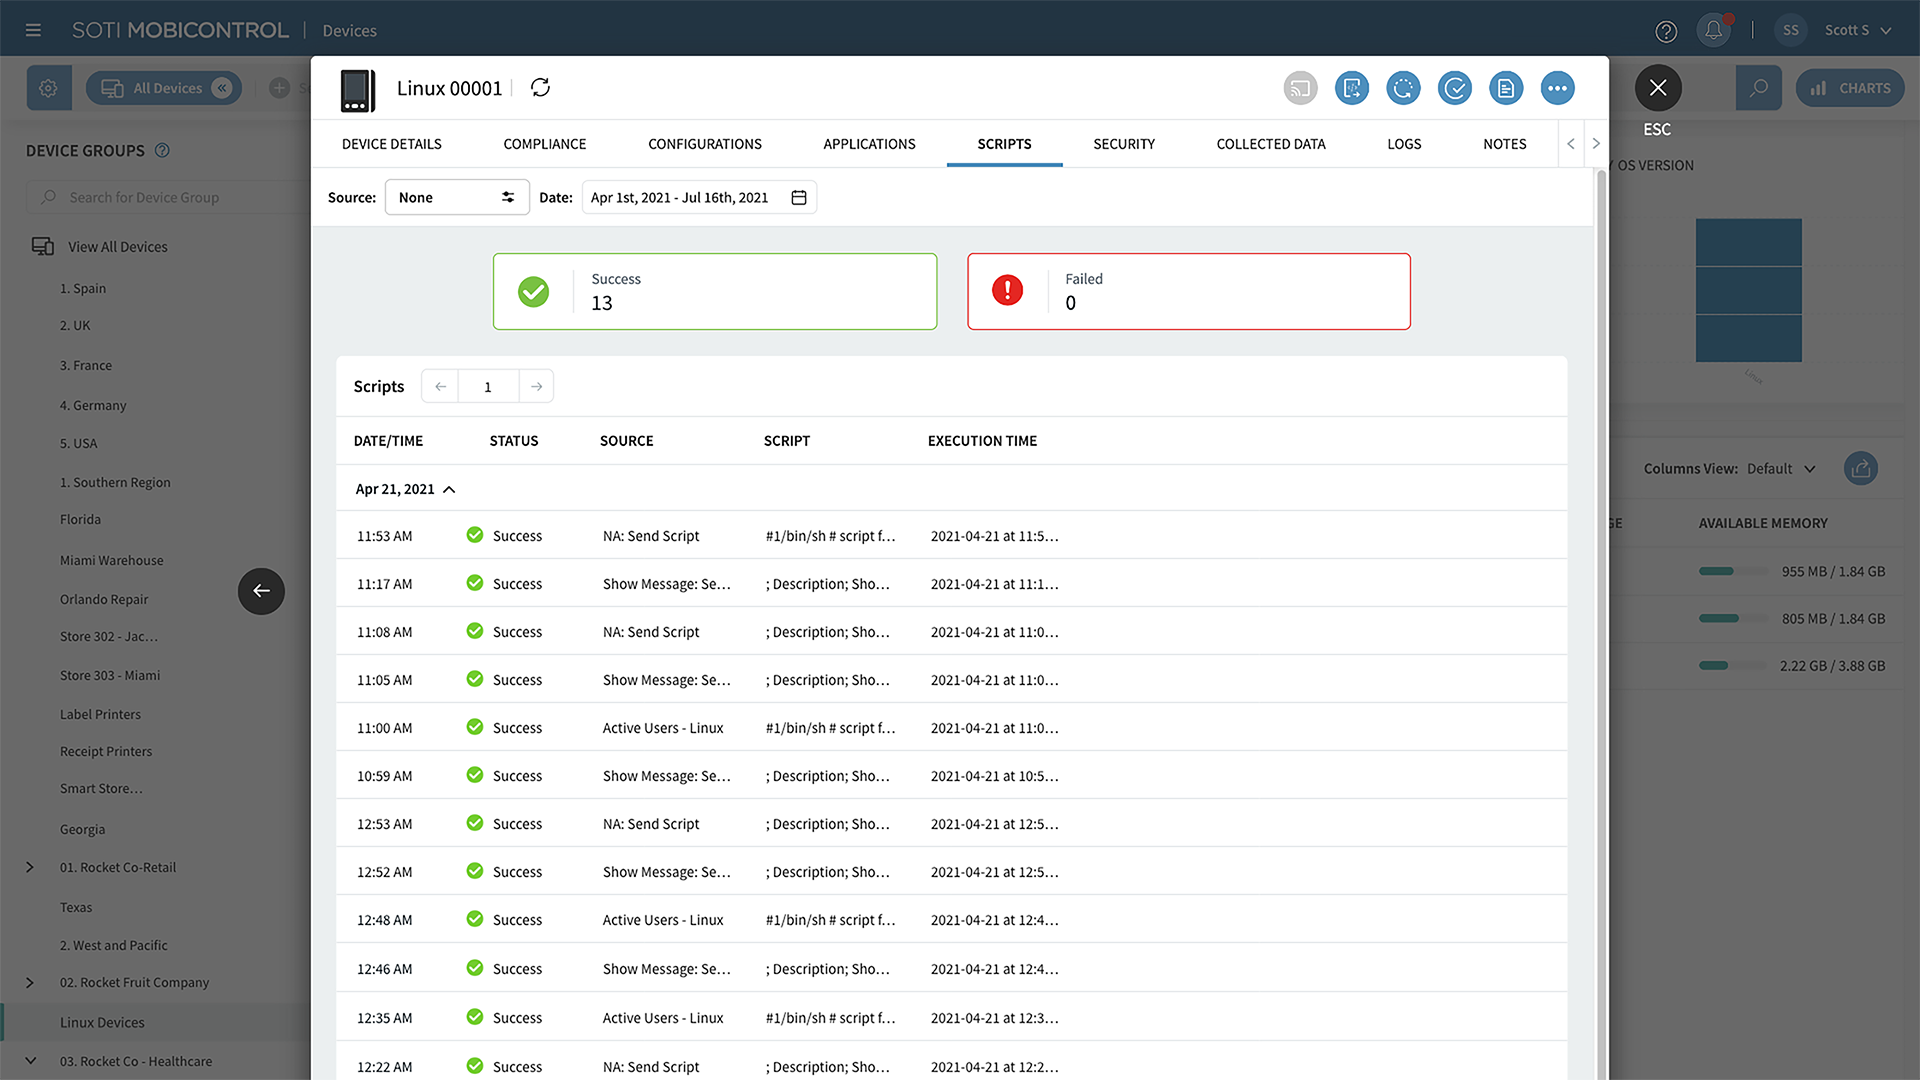Click the 2.22 GB memory bar
The image size is (1920, 1080).
click(1733, 665)
